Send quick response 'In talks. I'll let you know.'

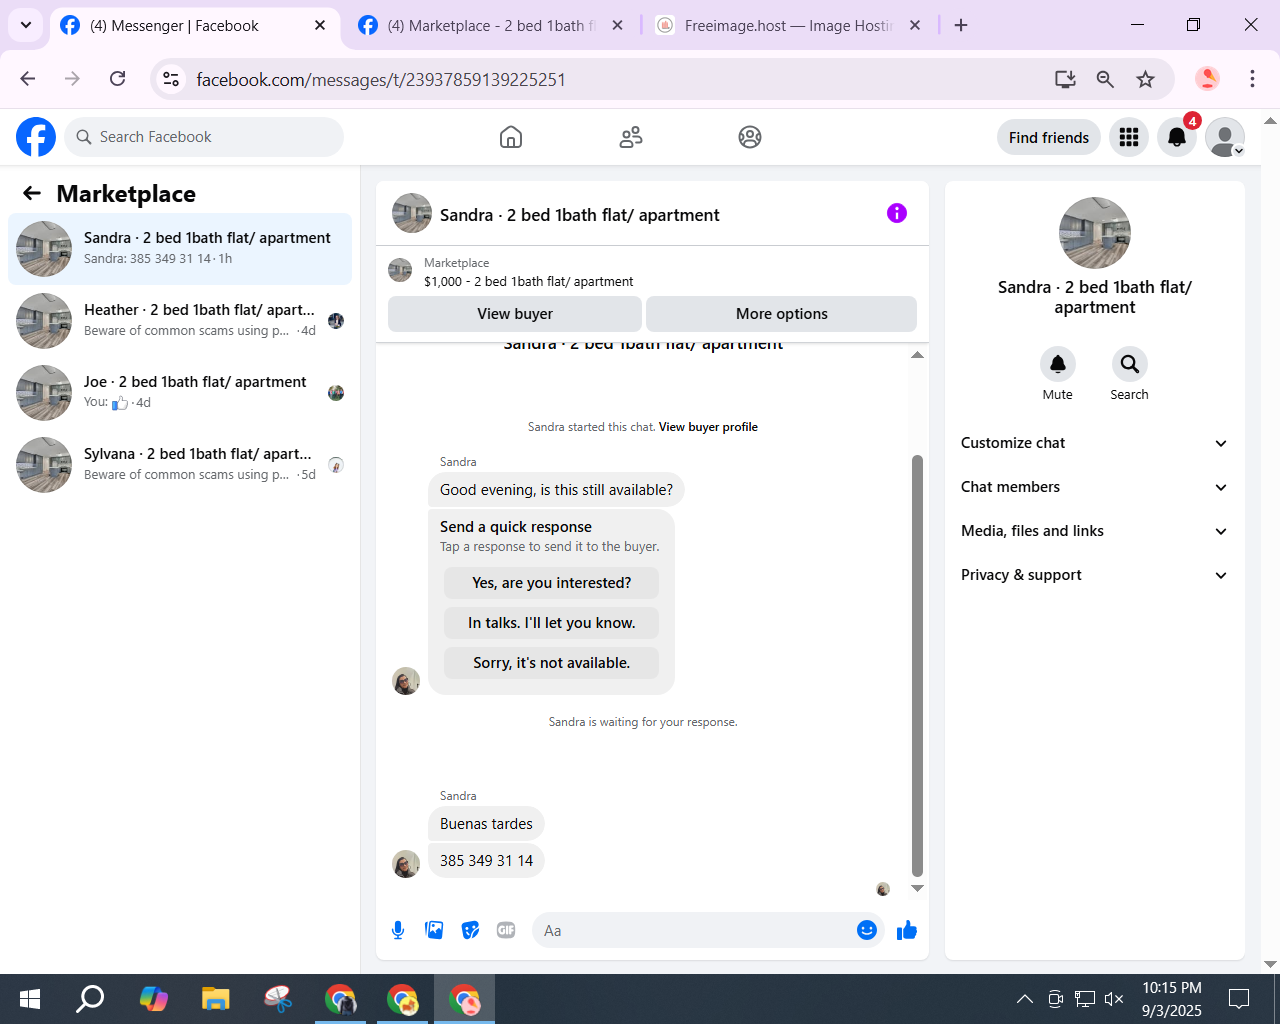point(552,623)
